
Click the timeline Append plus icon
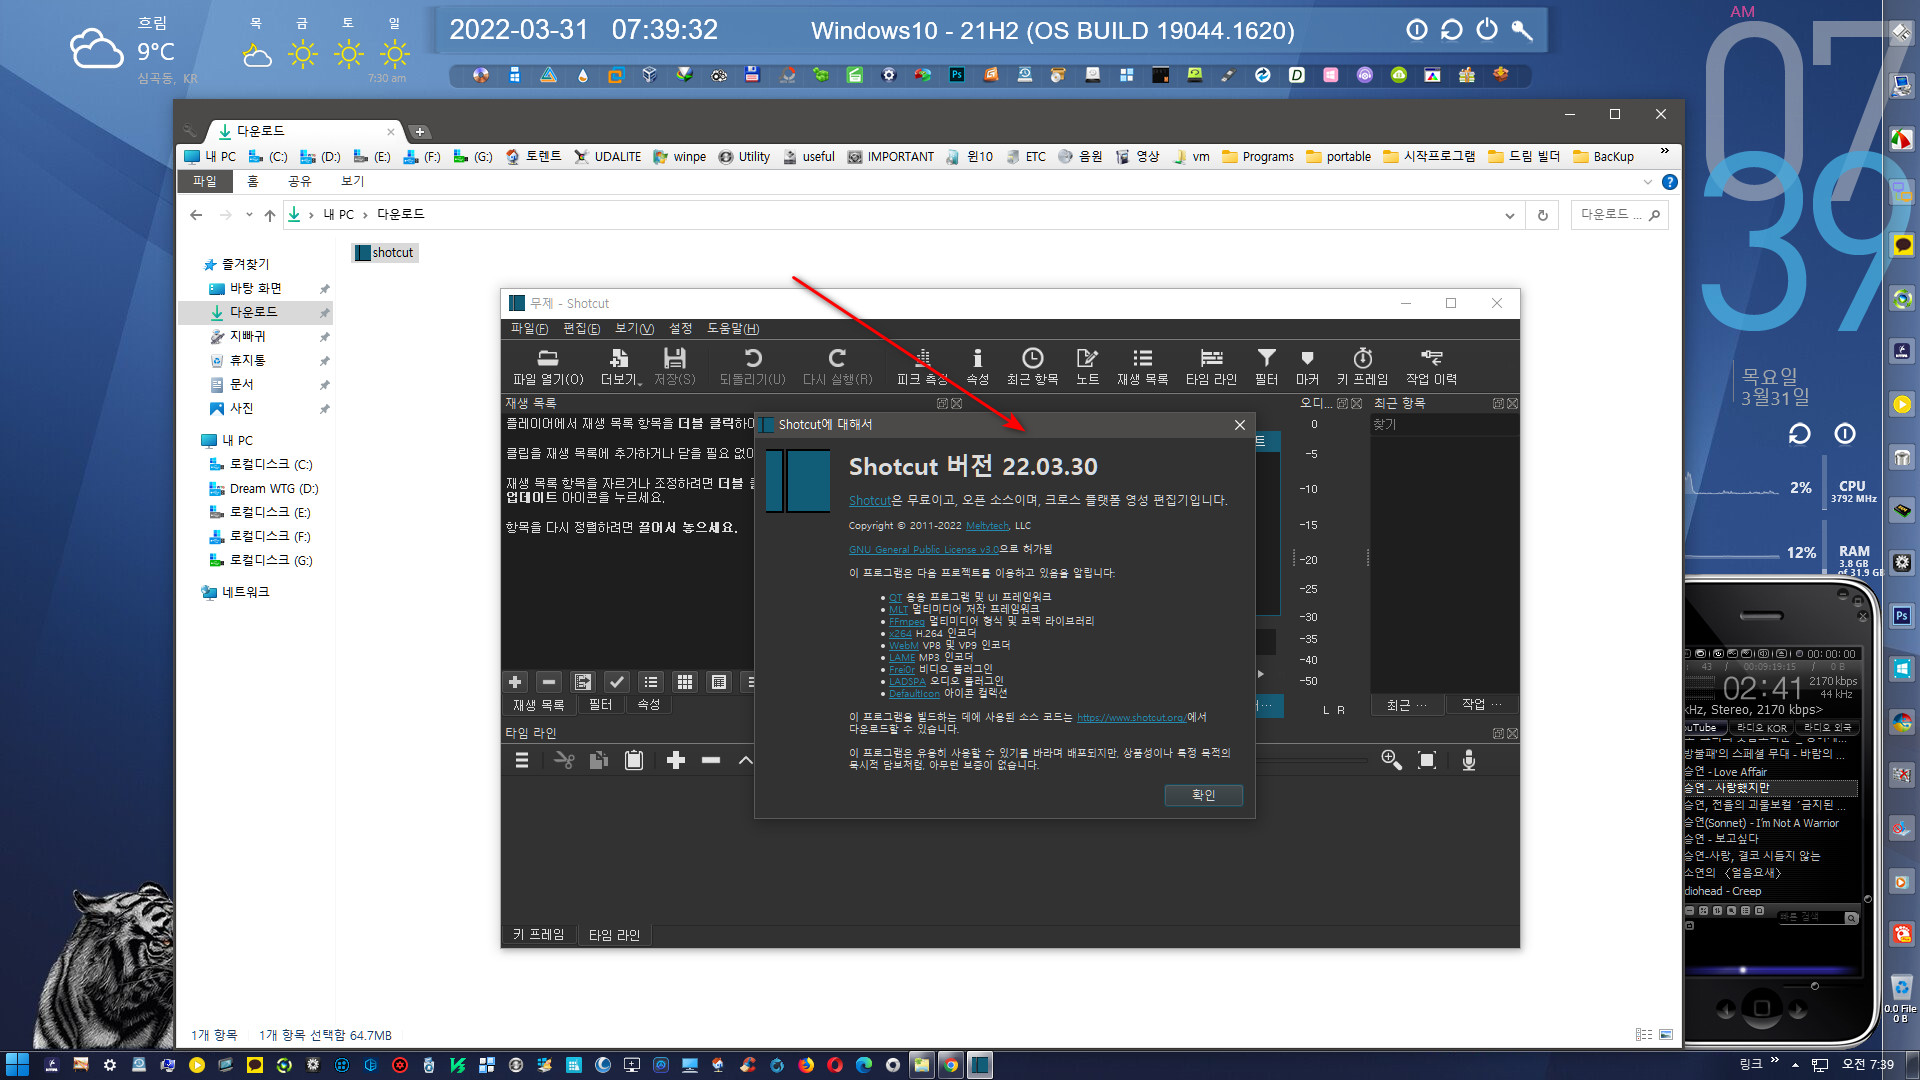[x=676, y=761]
